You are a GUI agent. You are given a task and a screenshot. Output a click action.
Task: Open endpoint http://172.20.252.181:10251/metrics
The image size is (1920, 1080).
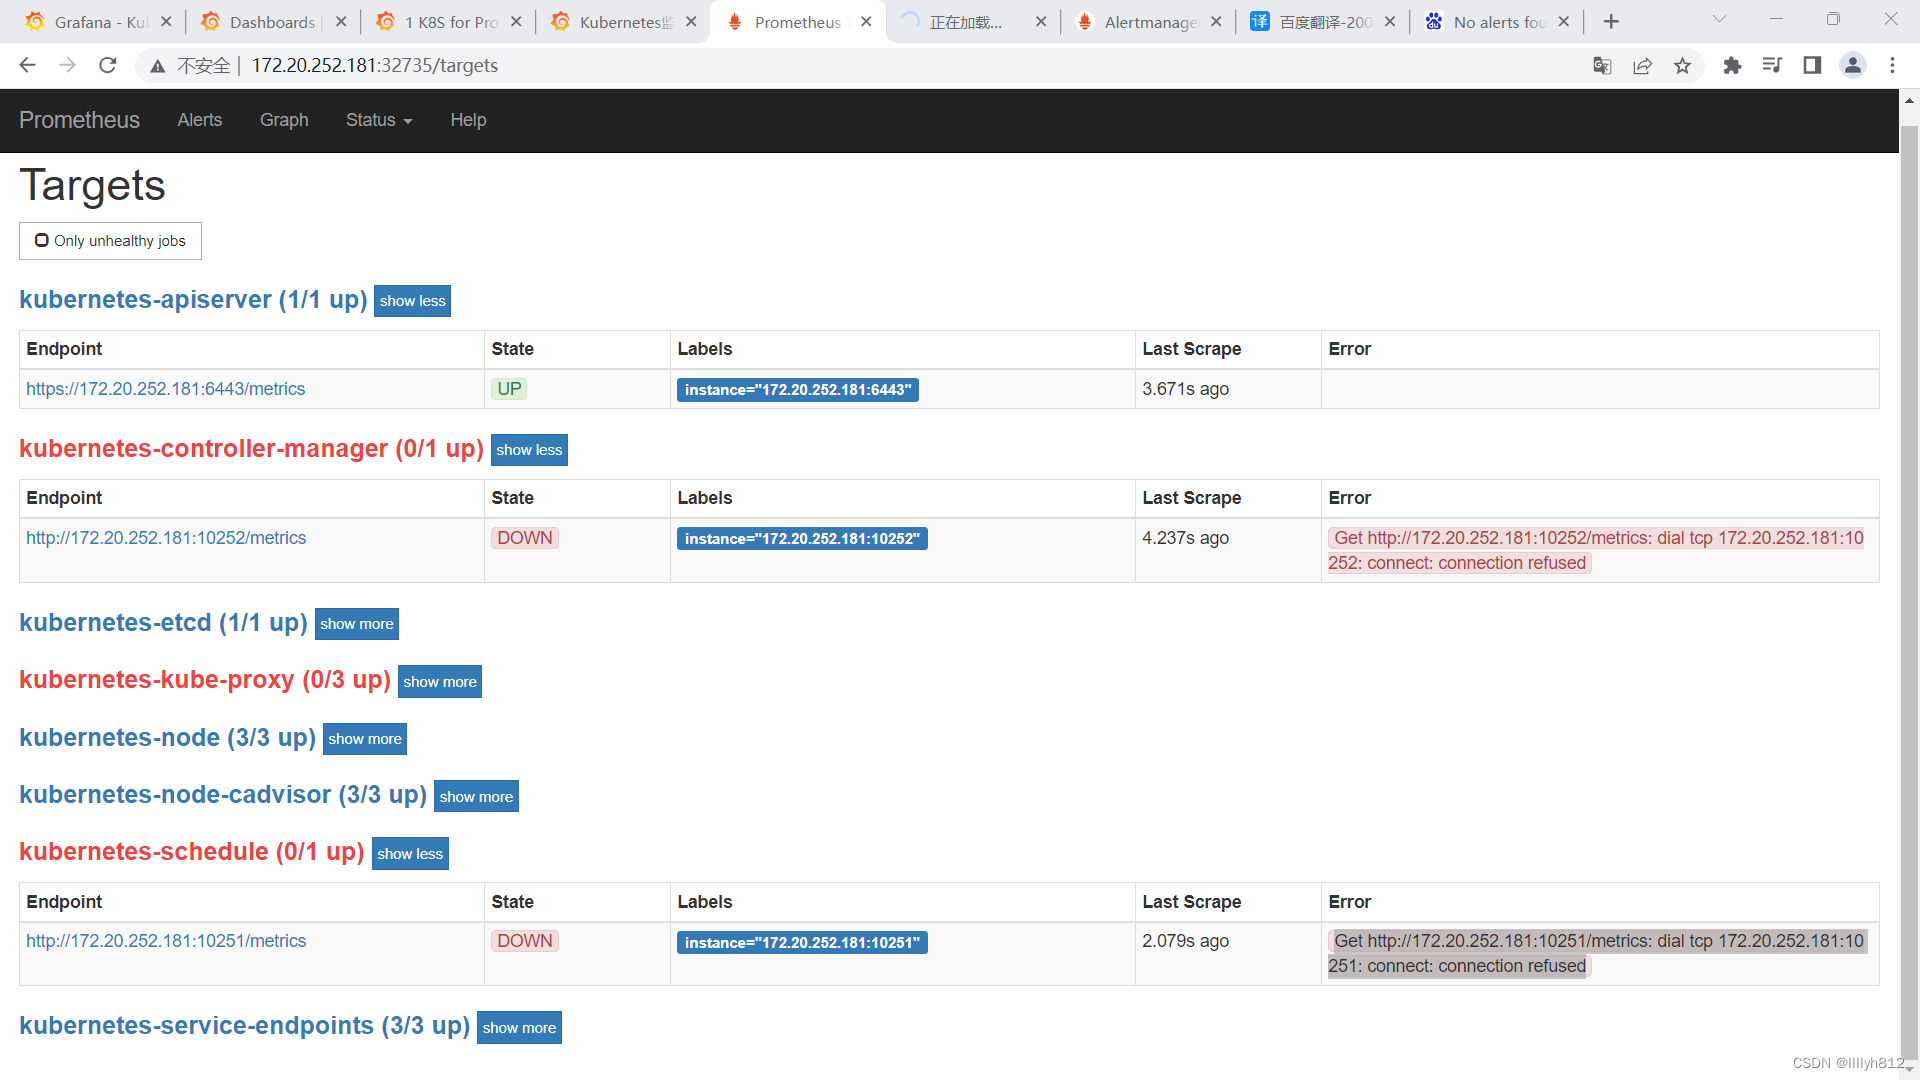166,941
